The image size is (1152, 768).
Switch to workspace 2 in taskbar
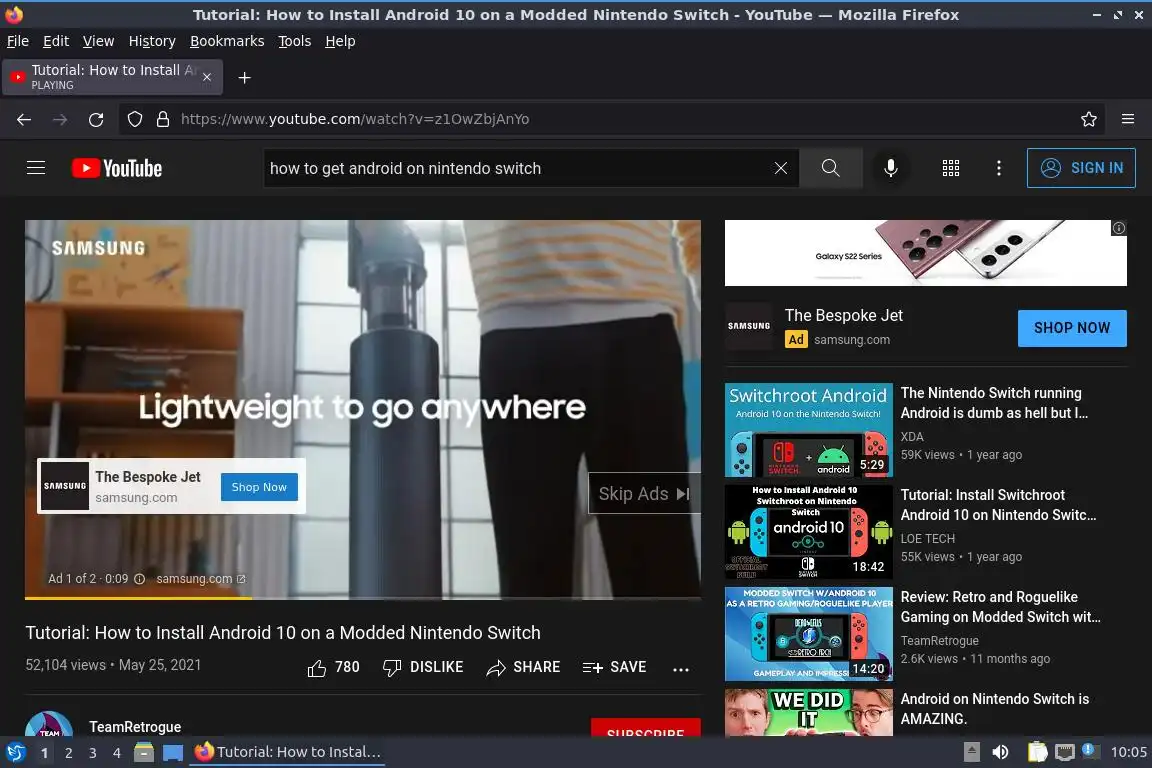68,753
